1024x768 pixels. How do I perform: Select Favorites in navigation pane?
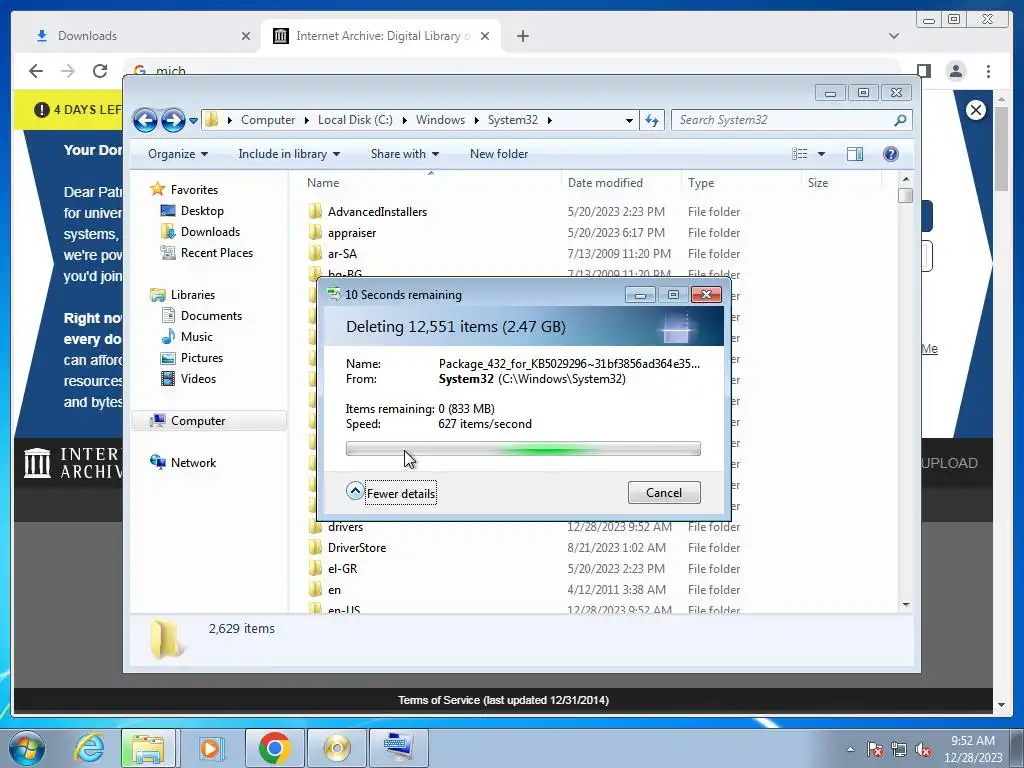194,190
